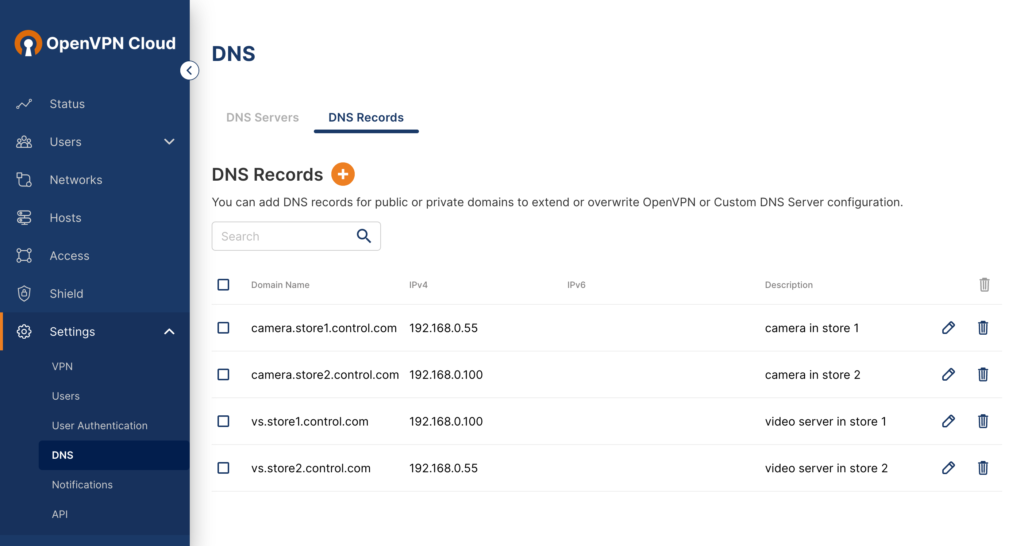
Task: Expand the Users sidebar section
Action: 169,142
